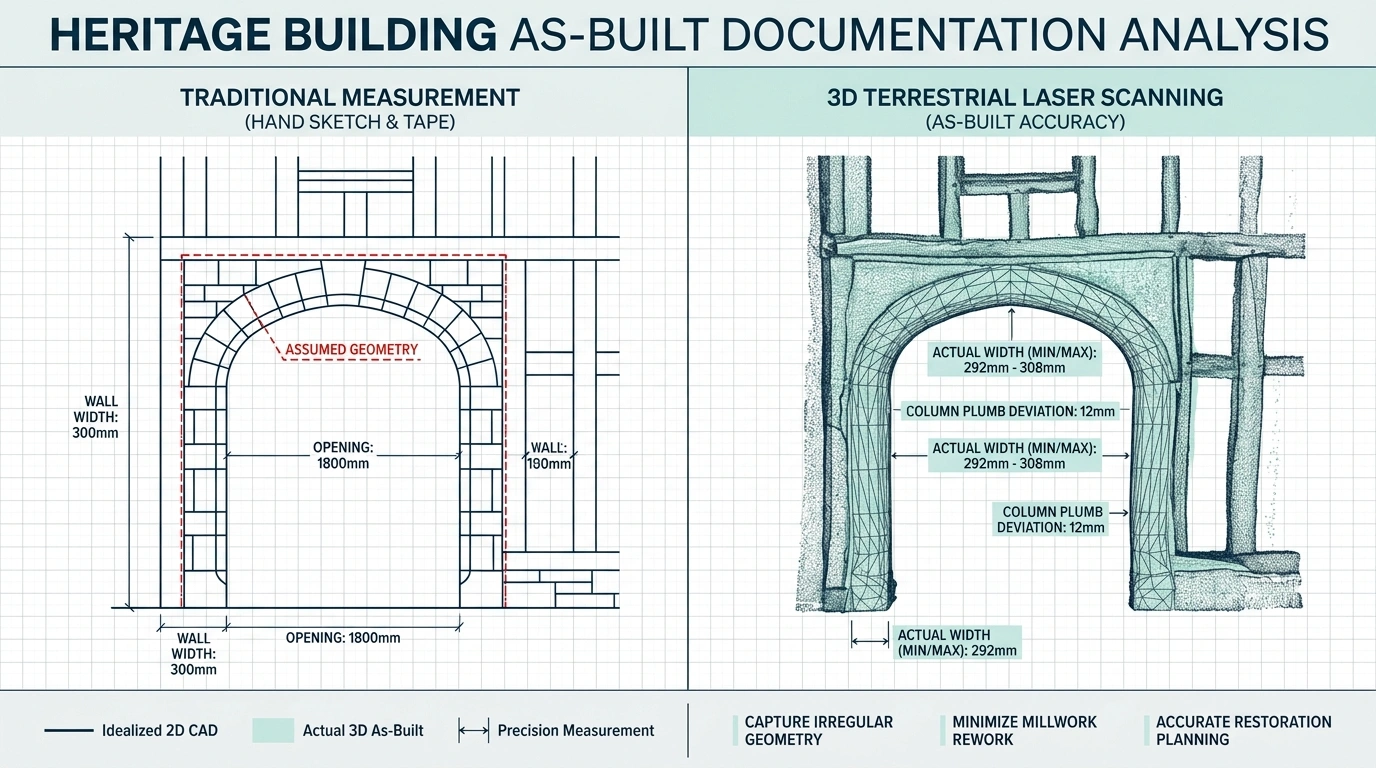Click the Actual Width (Min/Max): 292mm label
The image size is (1376, 768).
[956, 642]
